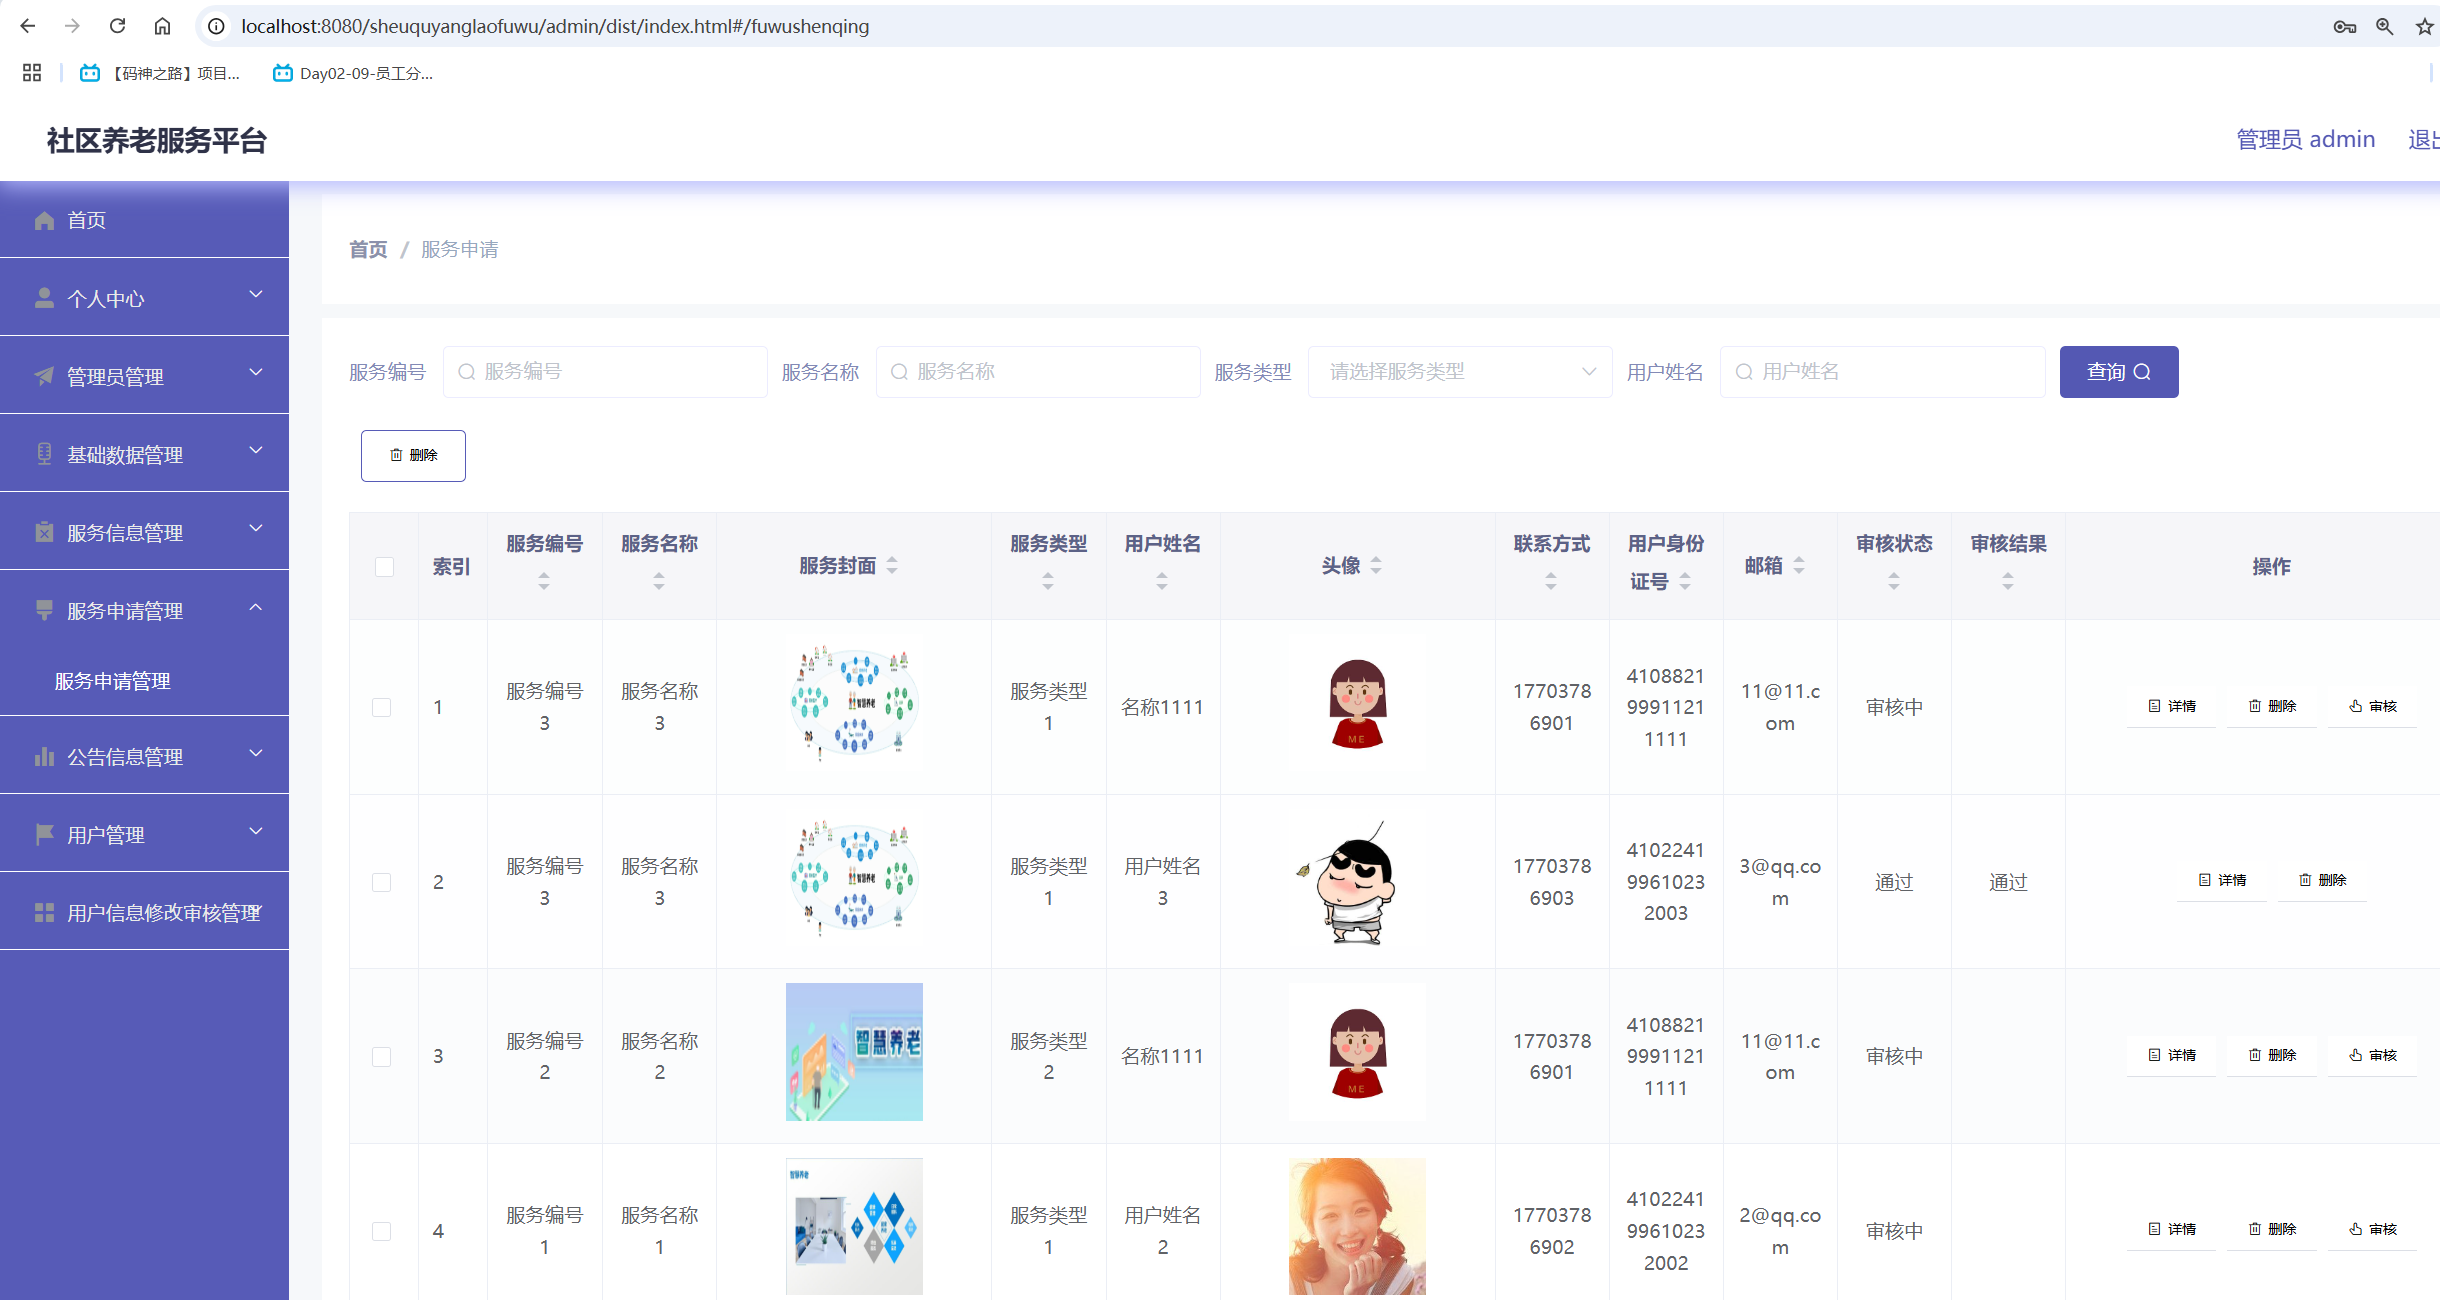Click the flag icon beside 用户管理
The height and width of the screenshot is (1300, 2440).
[x=44, y=834]
